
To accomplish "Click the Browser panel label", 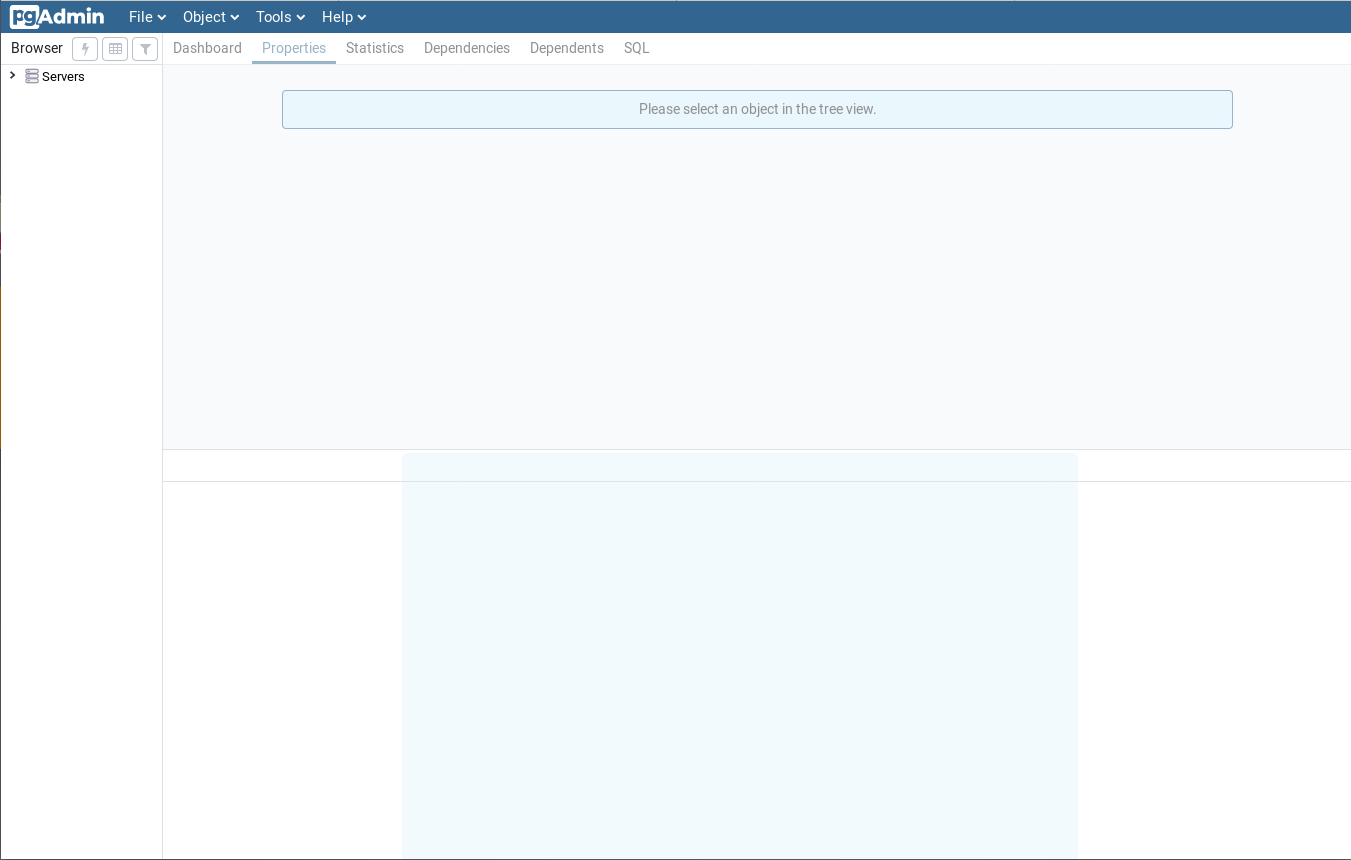I will coord(36,47).
